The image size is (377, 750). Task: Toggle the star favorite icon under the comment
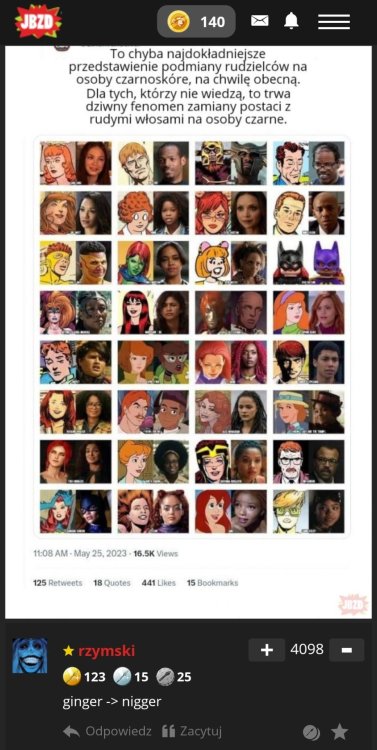(x=340, y=731)
